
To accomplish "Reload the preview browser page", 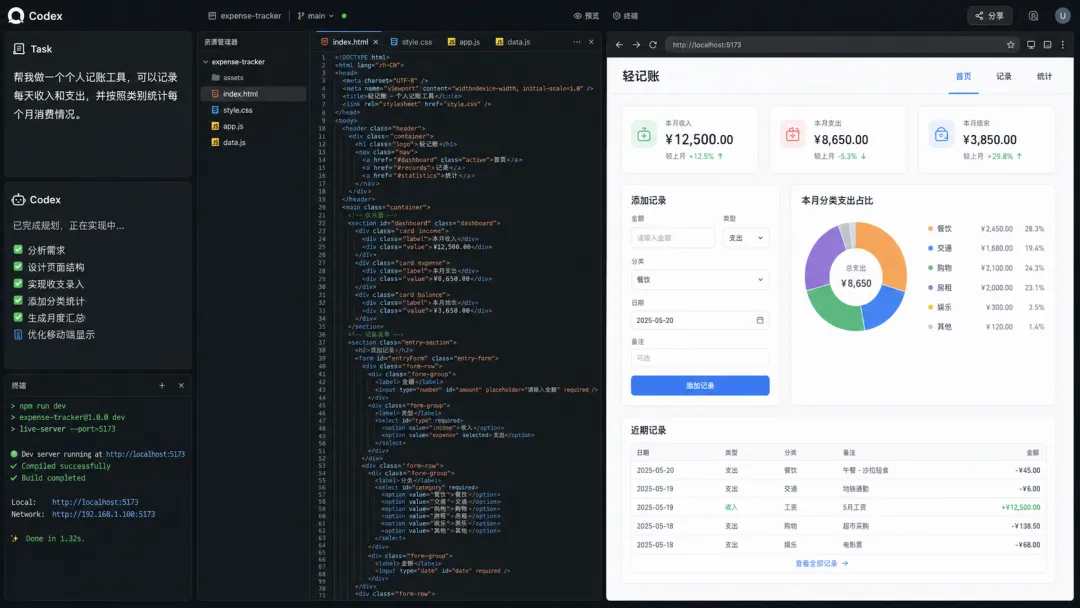I will tap(653, 45).
